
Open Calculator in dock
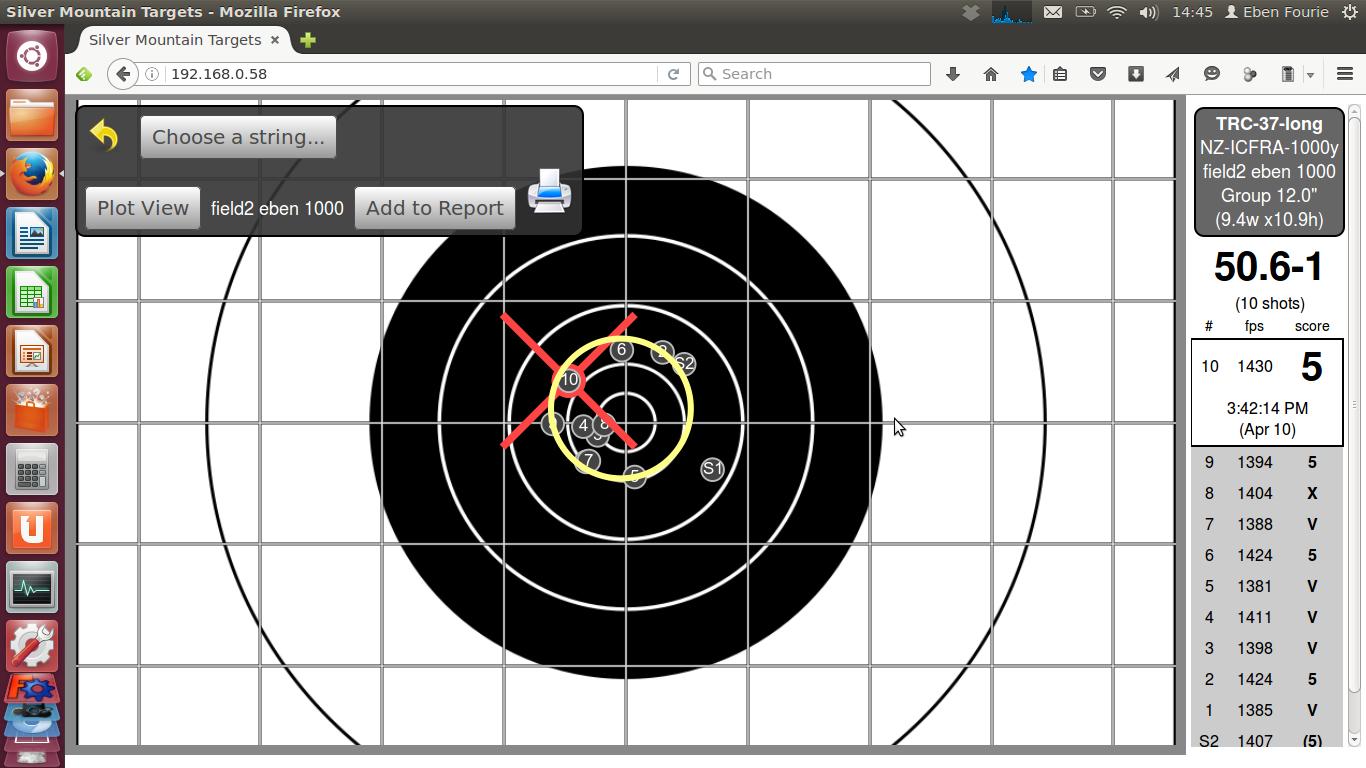point(32,470)
